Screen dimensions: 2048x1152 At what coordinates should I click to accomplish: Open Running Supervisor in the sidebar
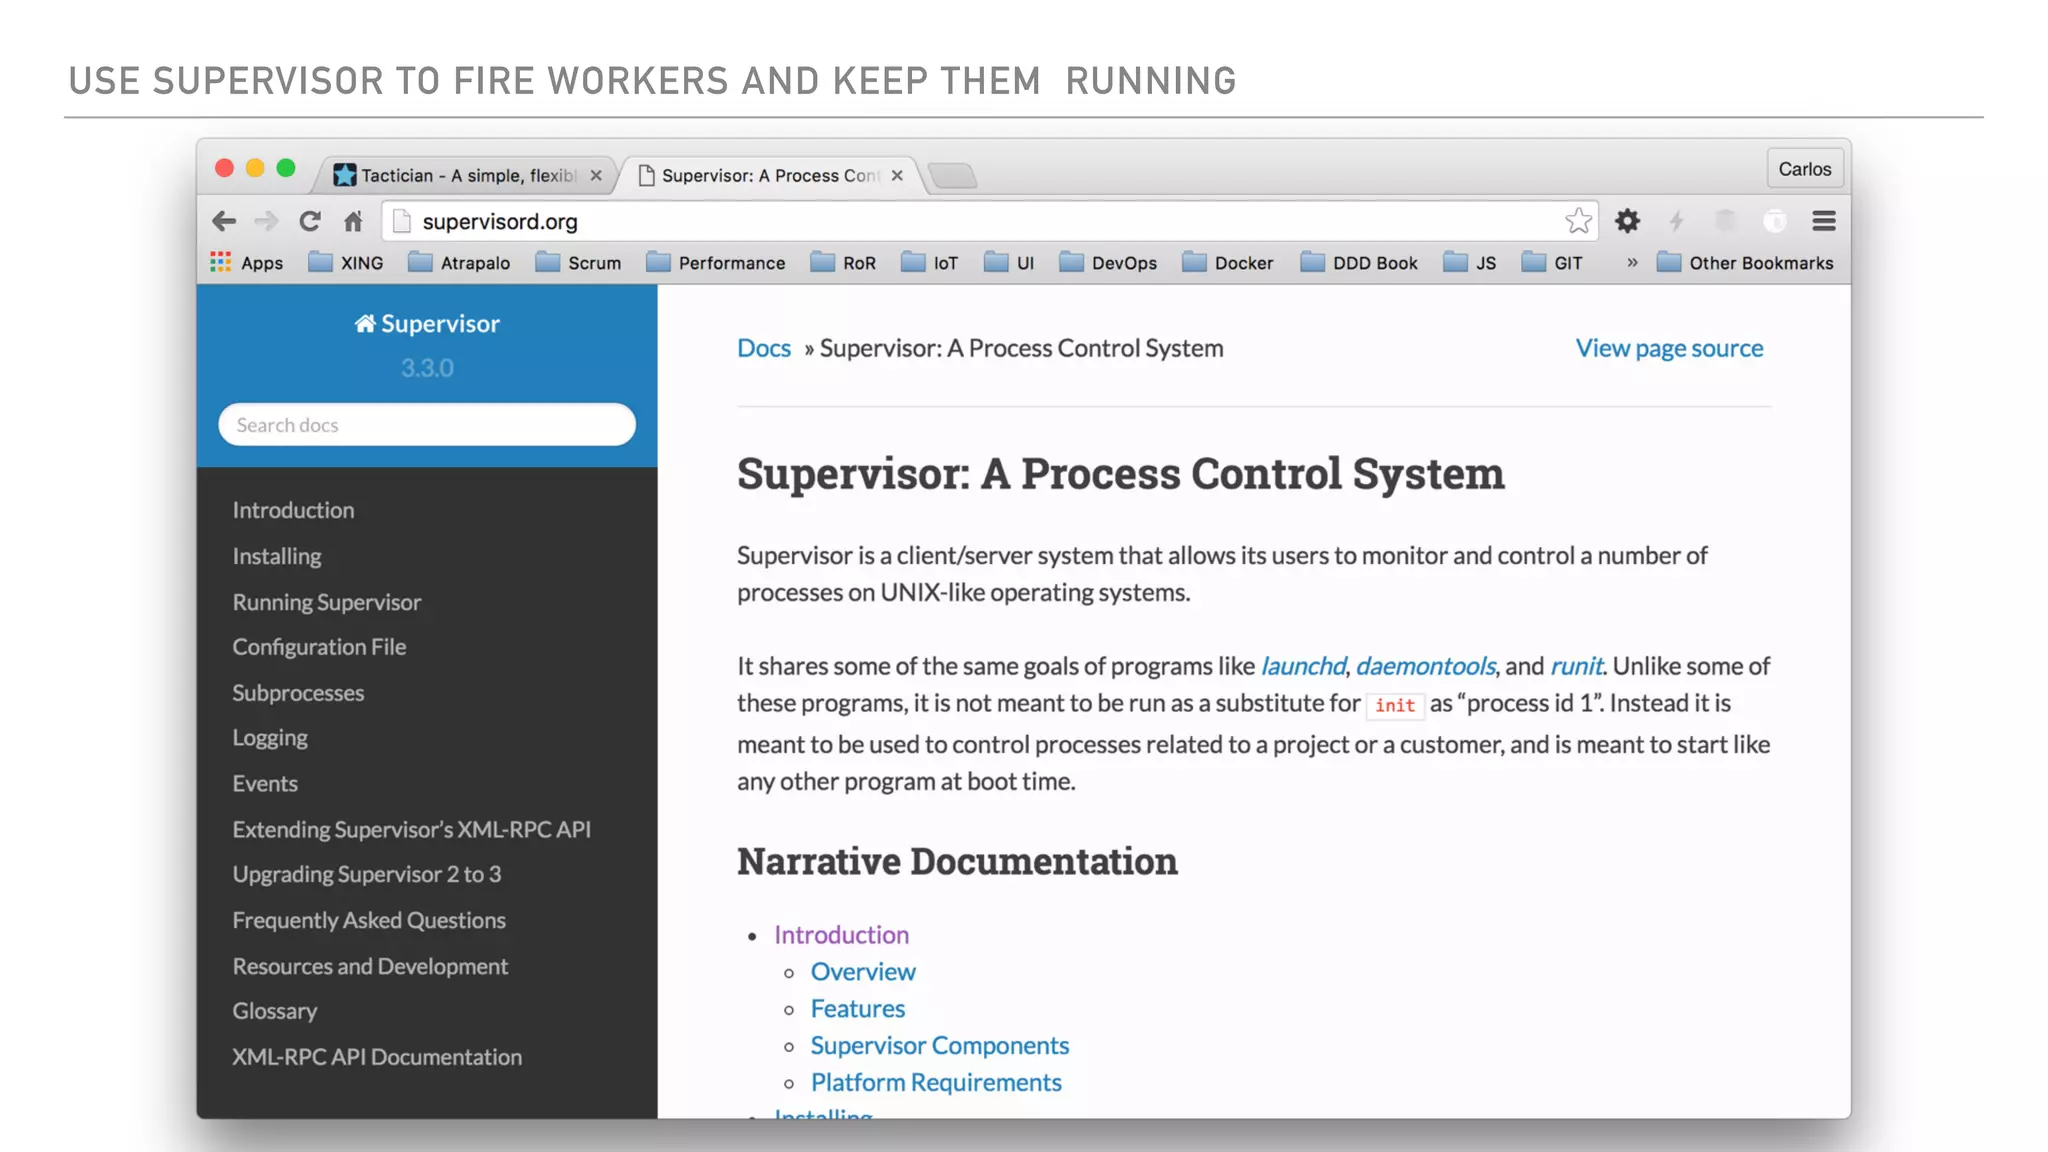[x=327, y=602]
